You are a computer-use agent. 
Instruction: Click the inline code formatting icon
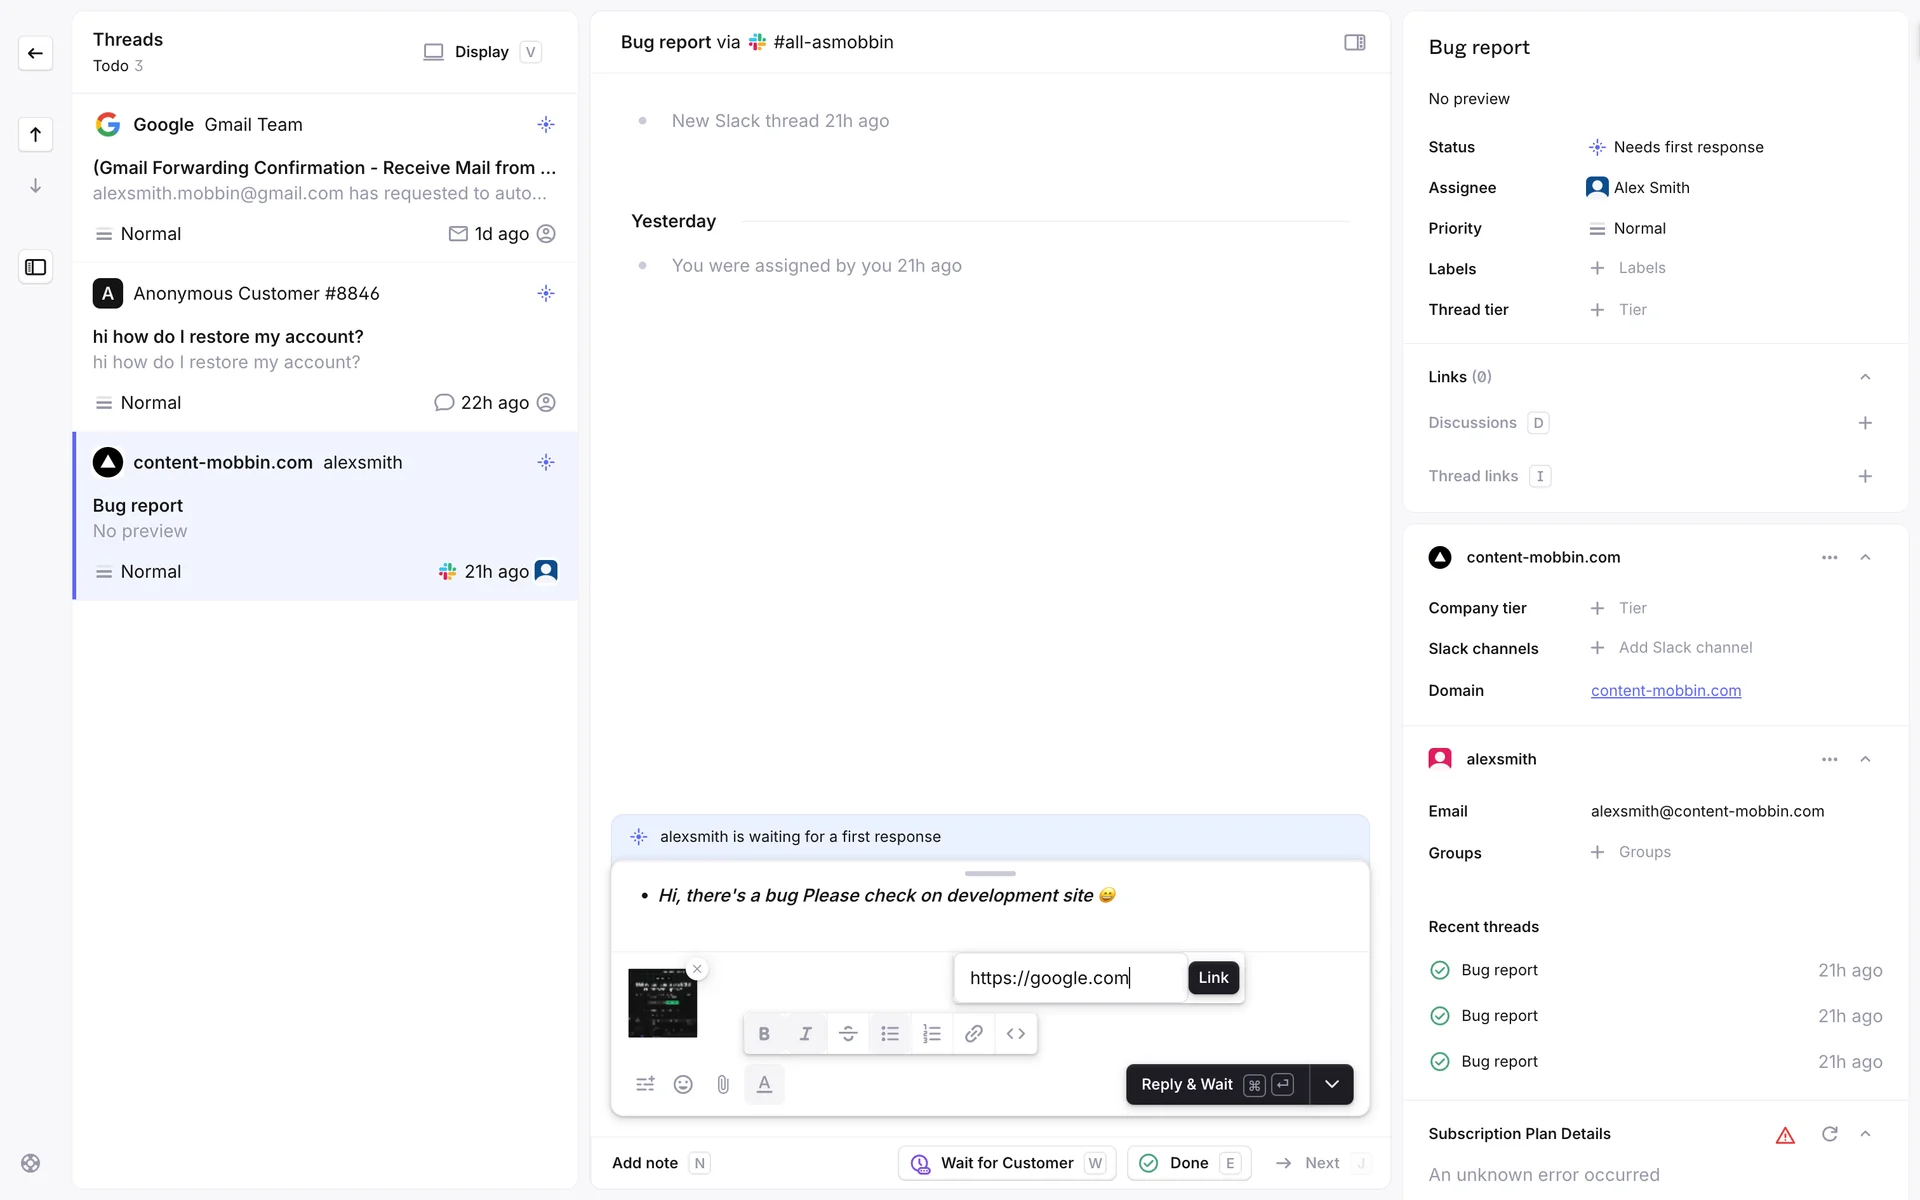[1015, 1034]
